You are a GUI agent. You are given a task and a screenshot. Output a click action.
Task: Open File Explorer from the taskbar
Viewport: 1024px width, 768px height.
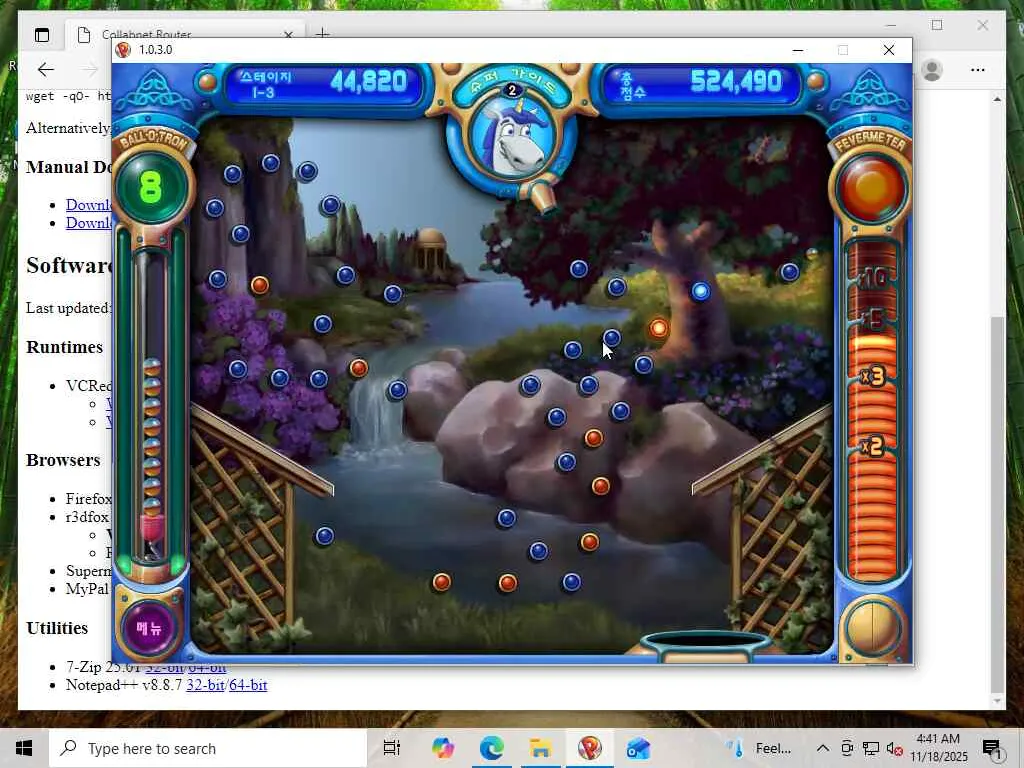click(541, 748)
